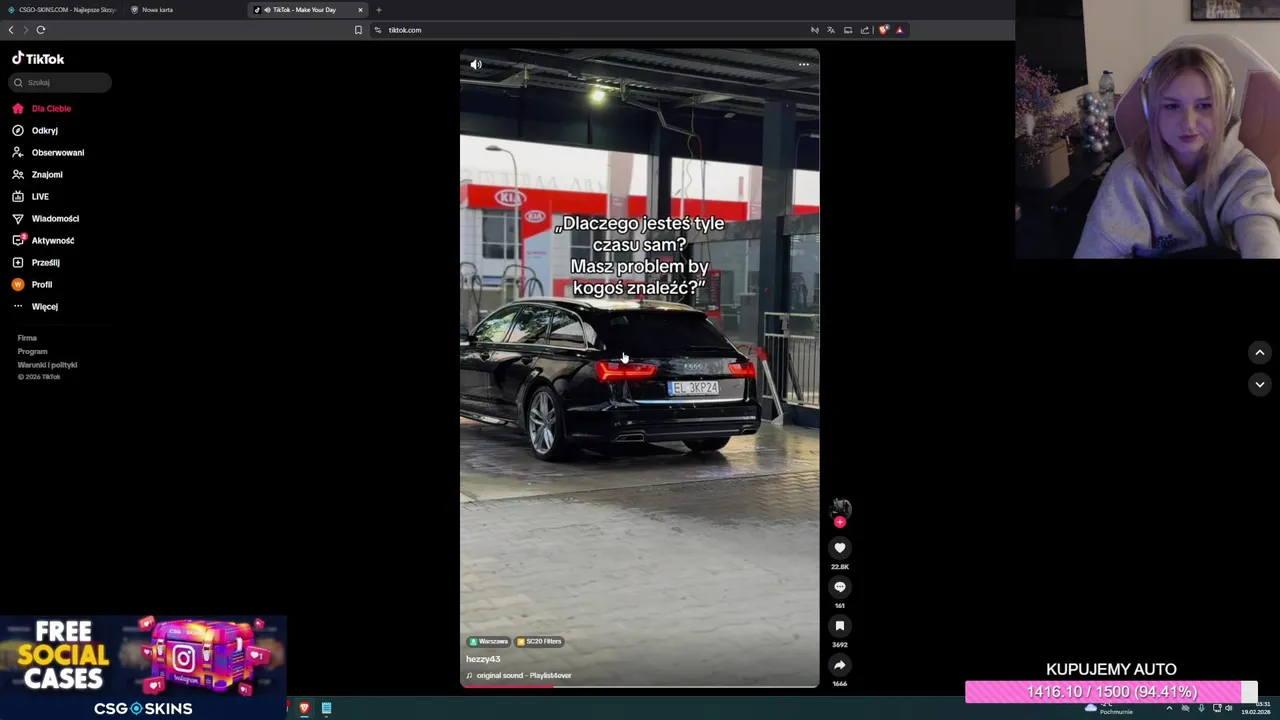Open Wiadomości messages

tap(46, 218)
